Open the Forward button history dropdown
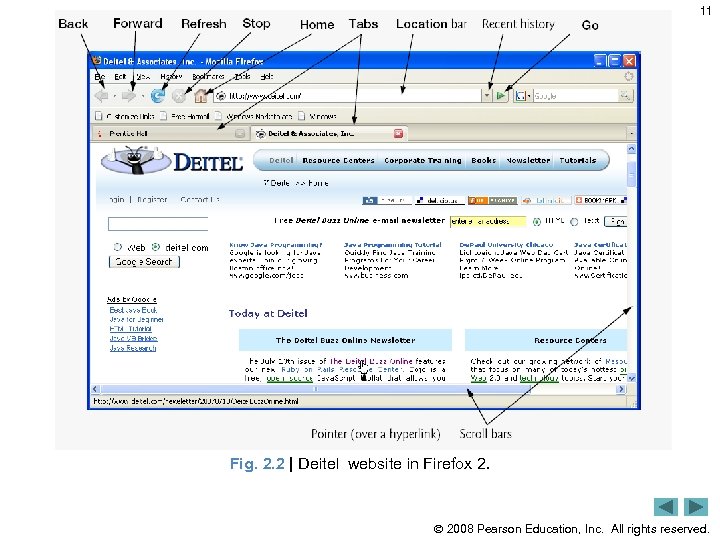 pyautogui.click(x=143, y=96)
